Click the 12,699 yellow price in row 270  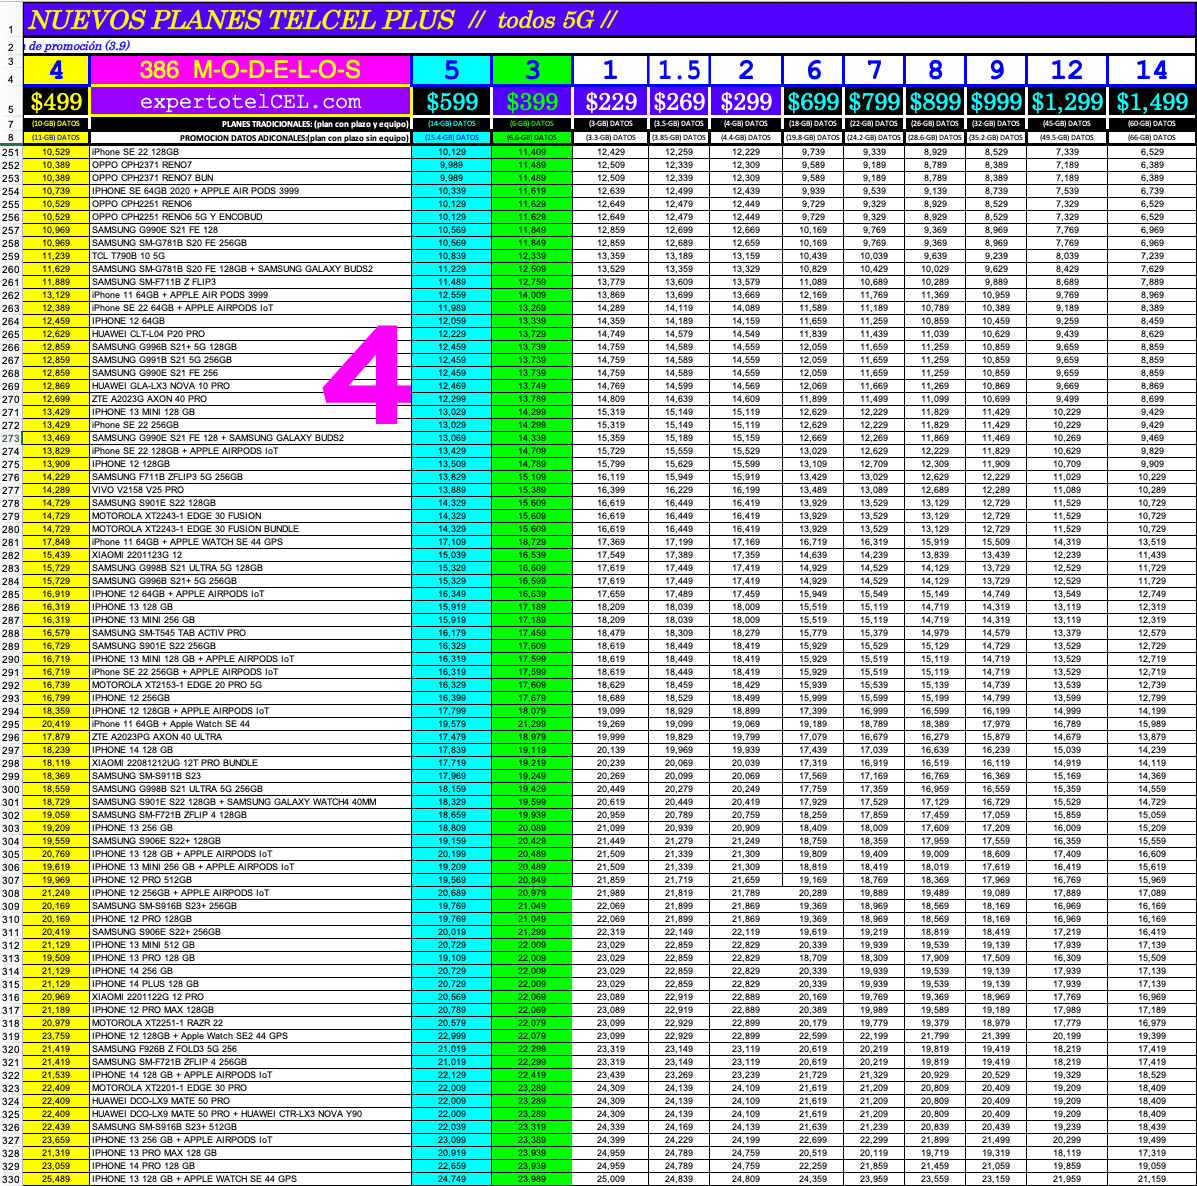point(56,398)
